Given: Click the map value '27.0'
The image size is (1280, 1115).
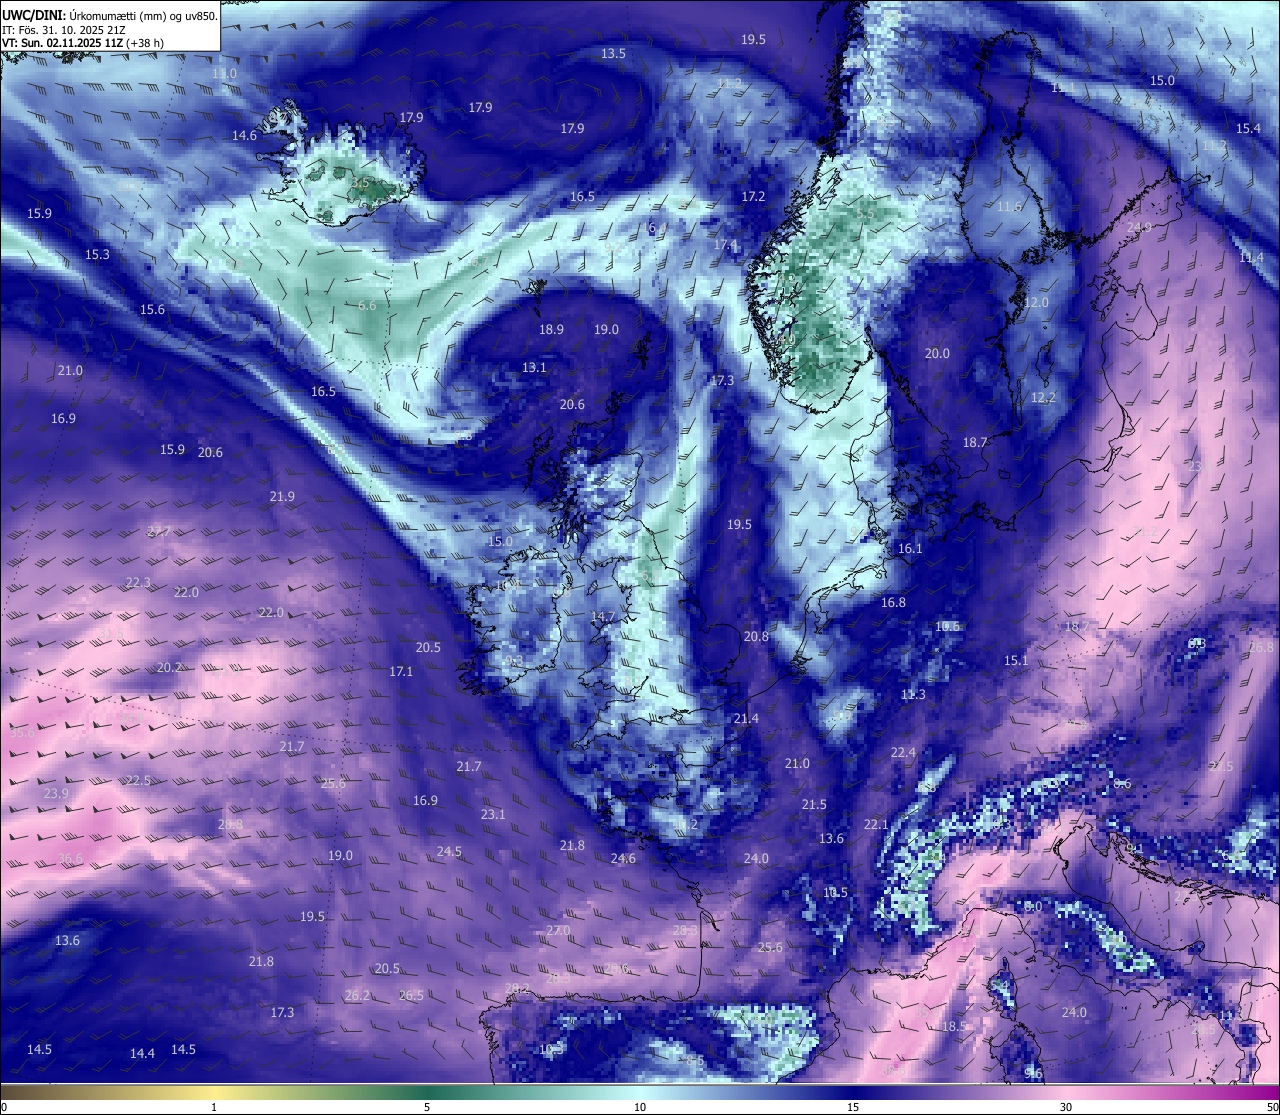Looking at the screenshot, I should tap(558, 930).
